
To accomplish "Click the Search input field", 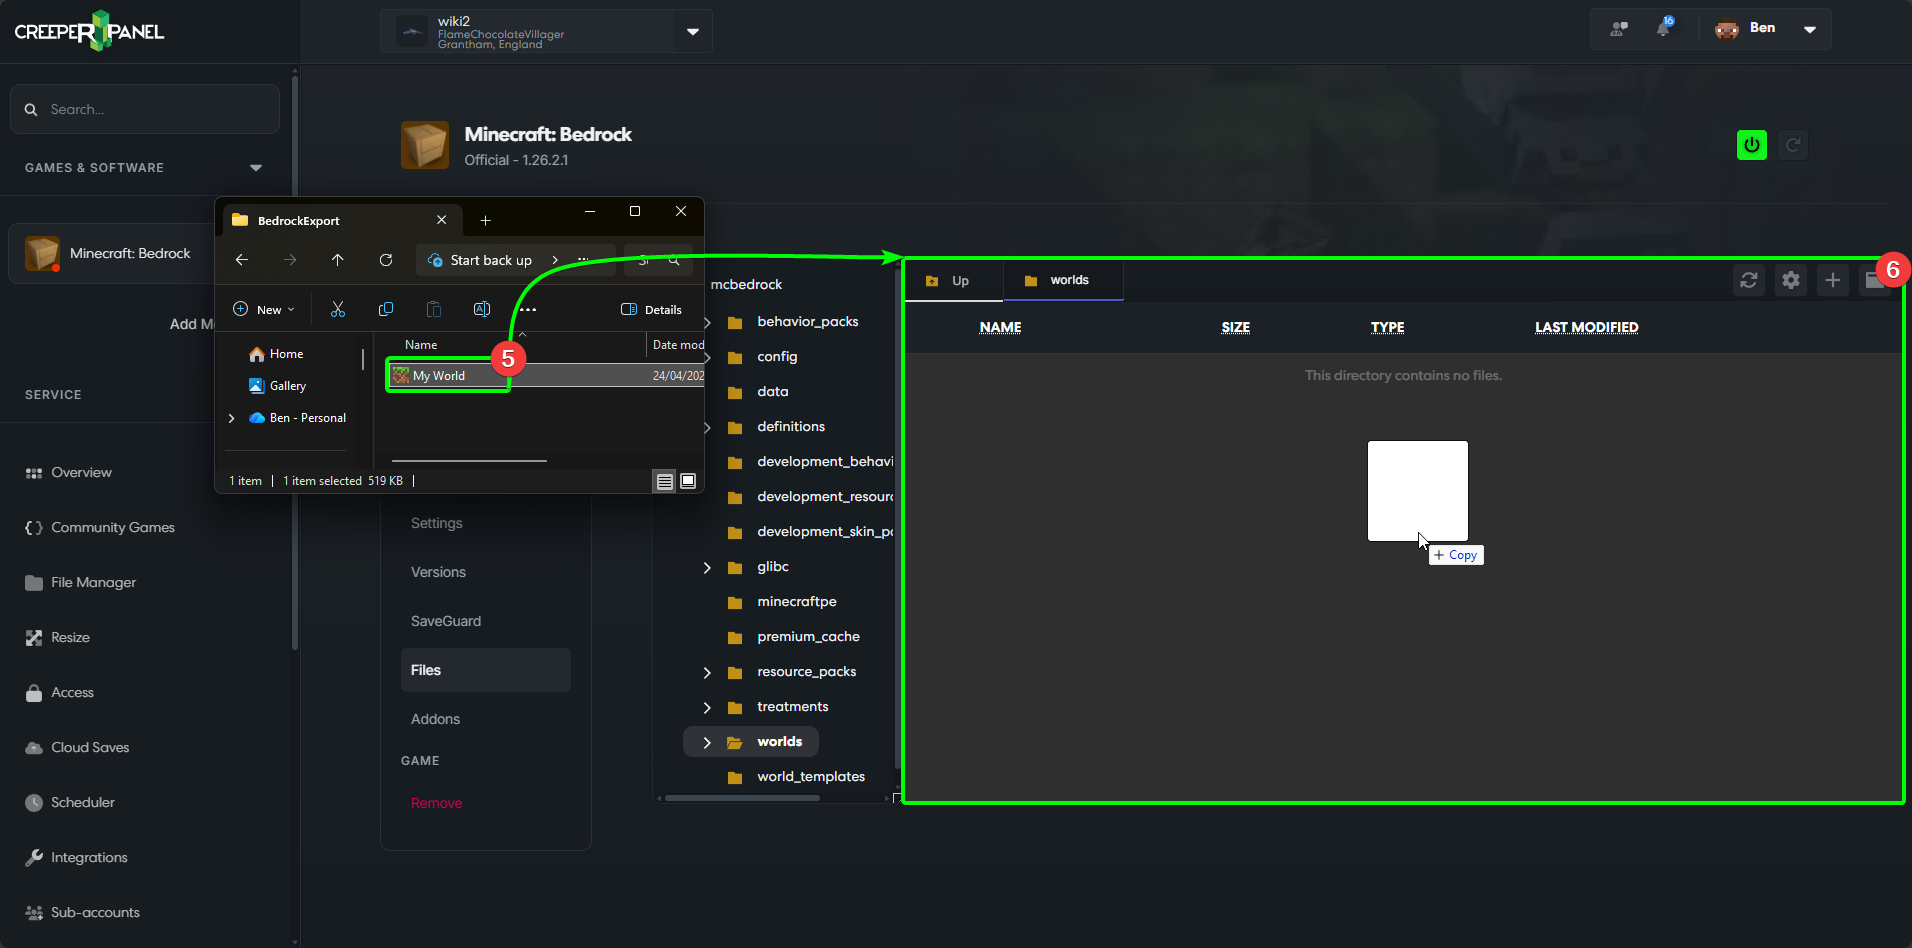I will click(x=145, y=109).
